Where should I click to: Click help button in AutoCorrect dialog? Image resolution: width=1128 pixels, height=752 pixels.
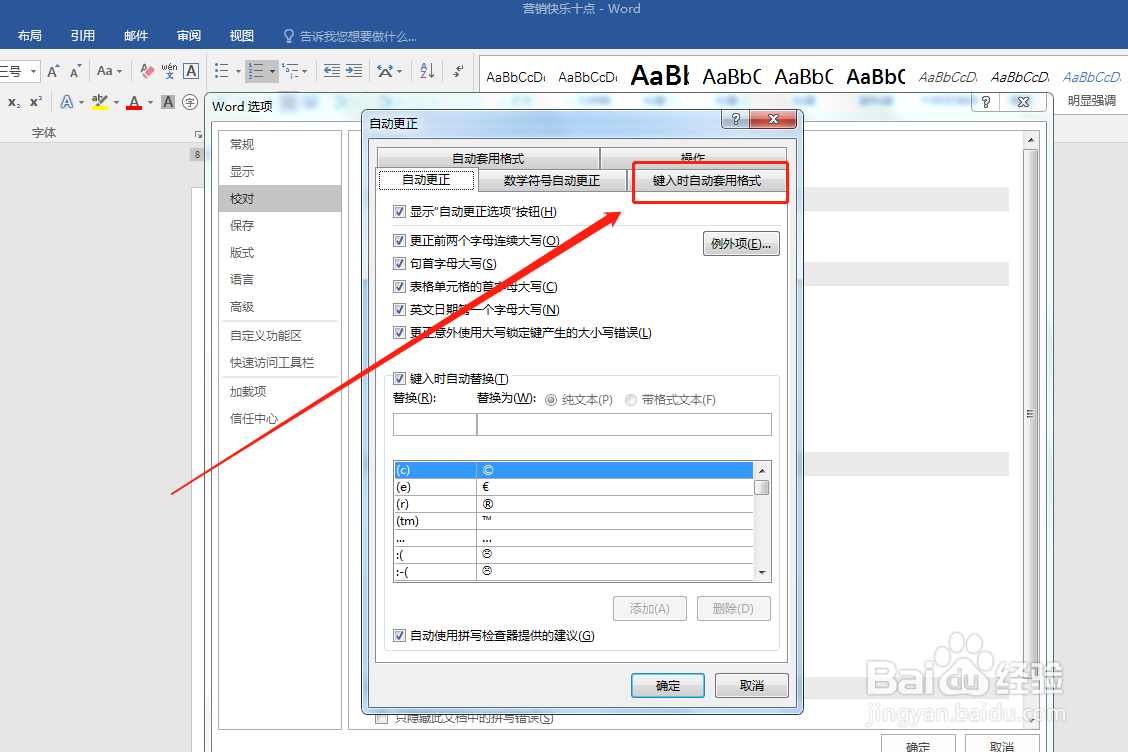point(735,119)
